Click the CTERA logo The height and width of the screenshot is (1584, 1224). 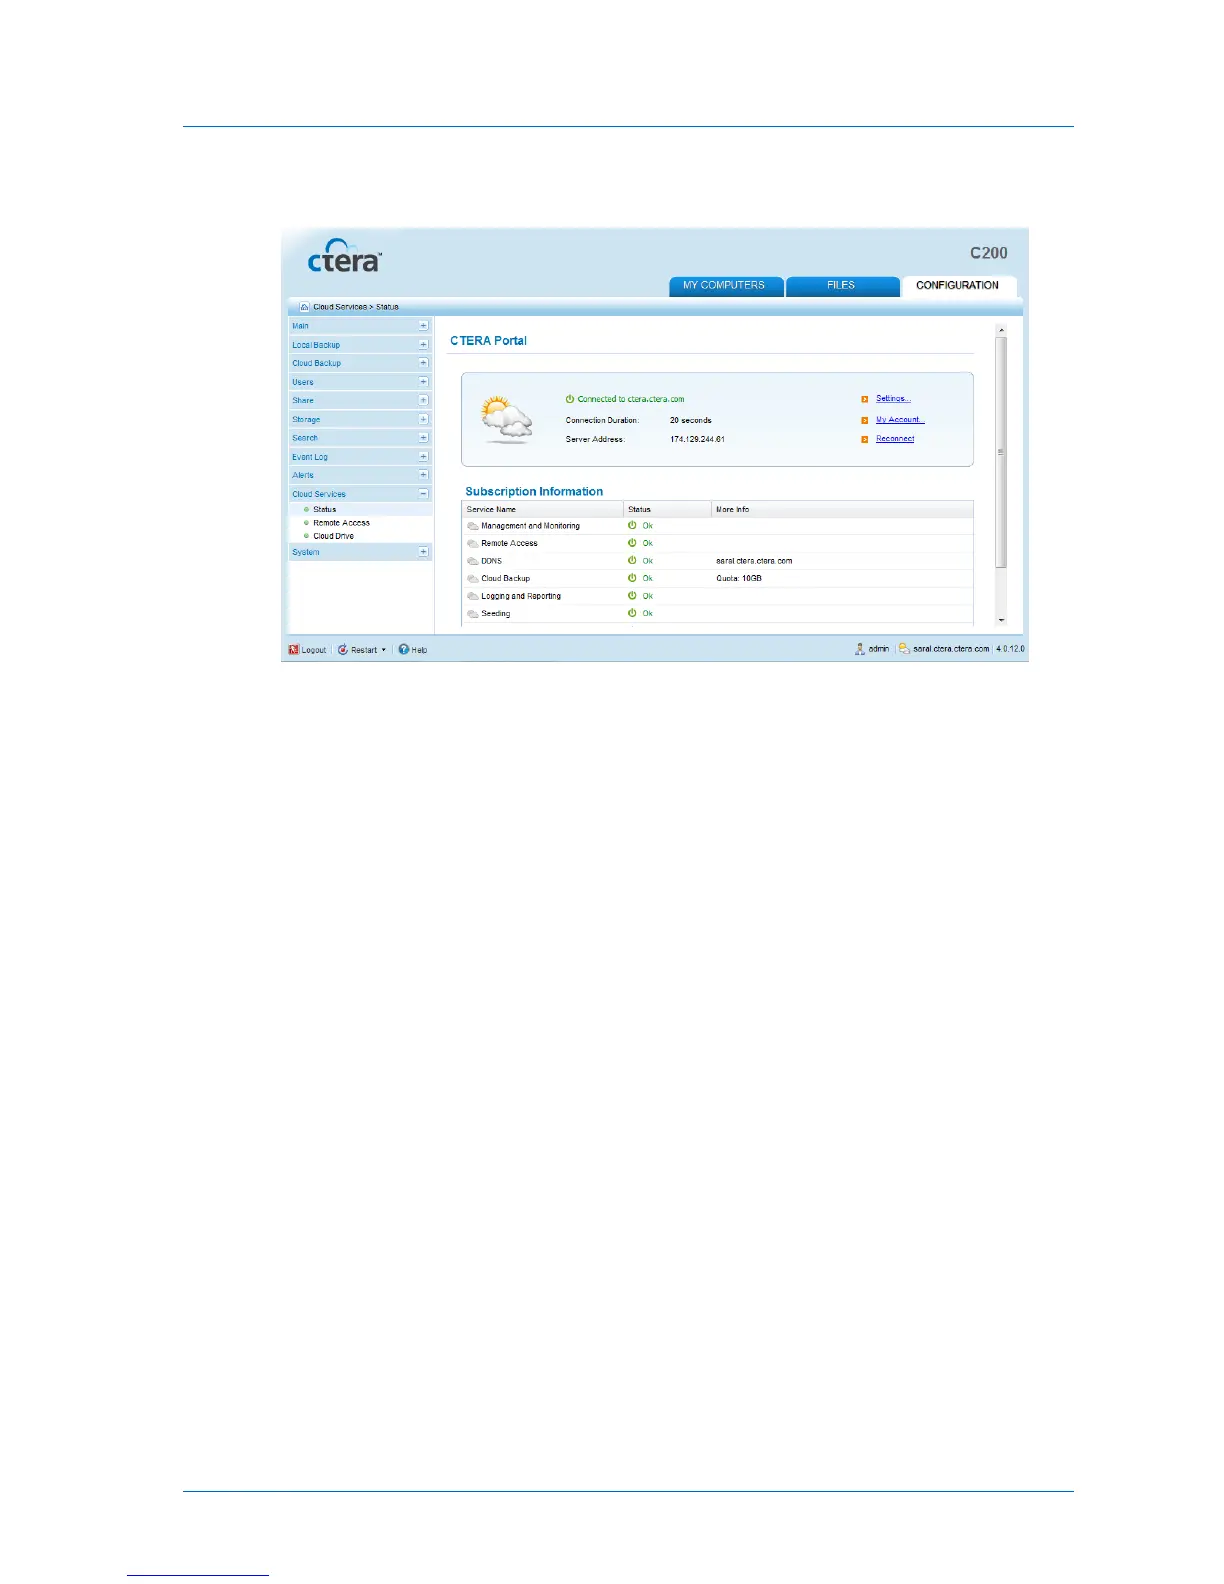tap(344, 256)
